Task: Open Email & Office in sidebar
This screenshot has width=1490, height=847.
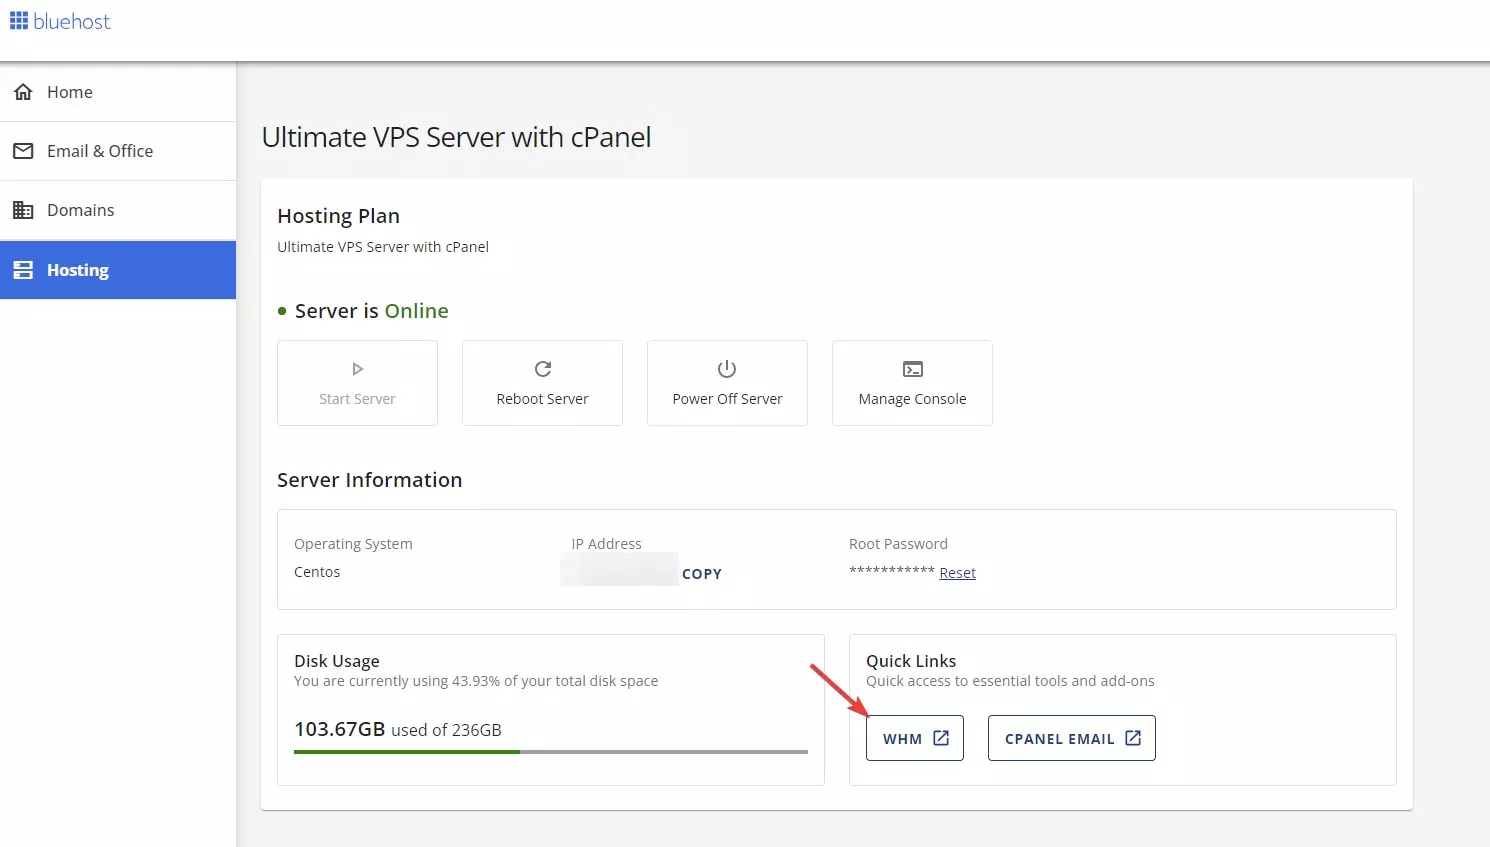Action: tap(118, 151)
